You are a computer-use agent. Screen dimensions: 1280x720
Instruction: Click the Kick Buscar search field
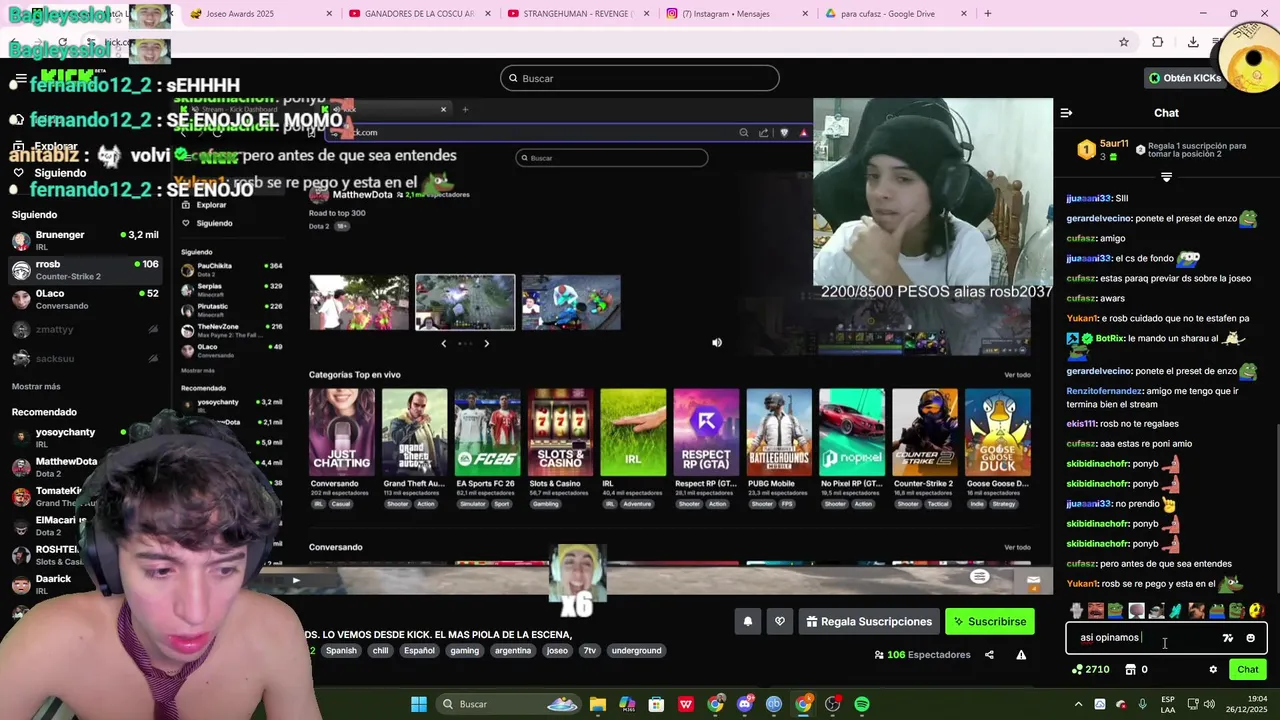640,78
